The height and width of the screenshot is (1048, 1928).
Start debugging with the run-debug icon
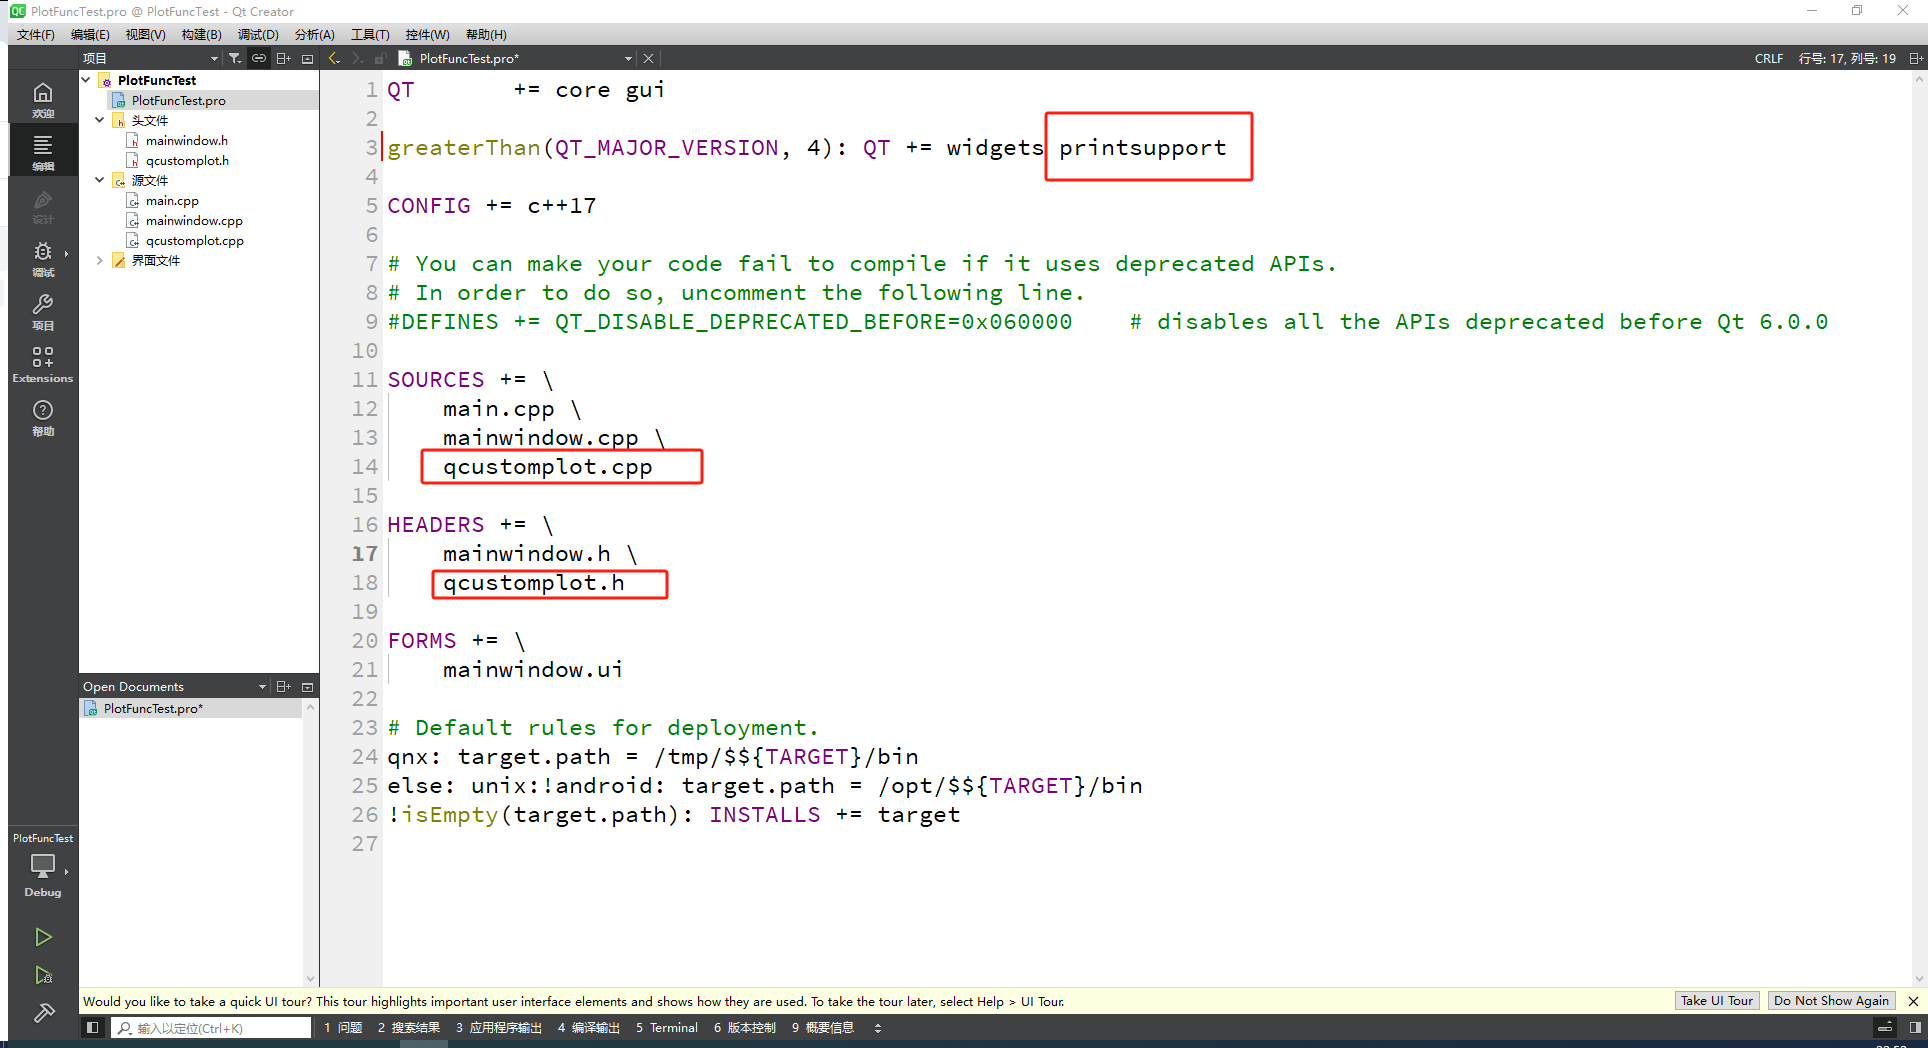[43, 975]
